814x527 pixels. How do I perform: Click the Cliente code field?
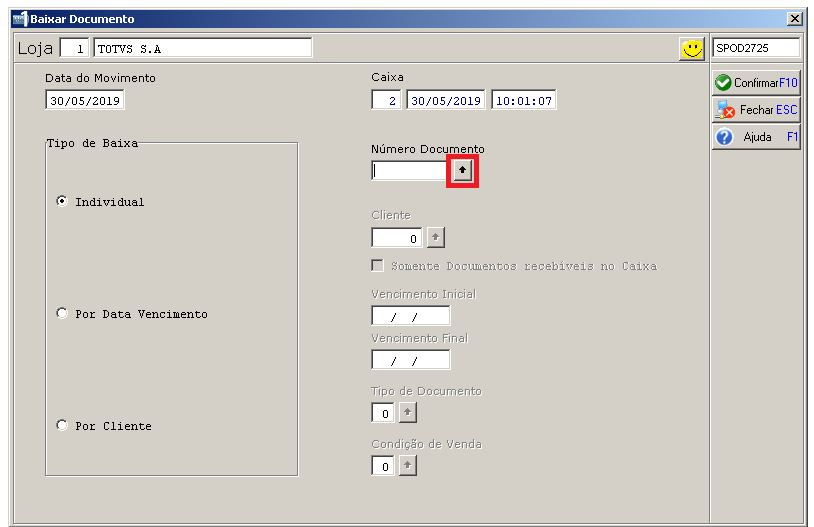[x=397, y=238]
